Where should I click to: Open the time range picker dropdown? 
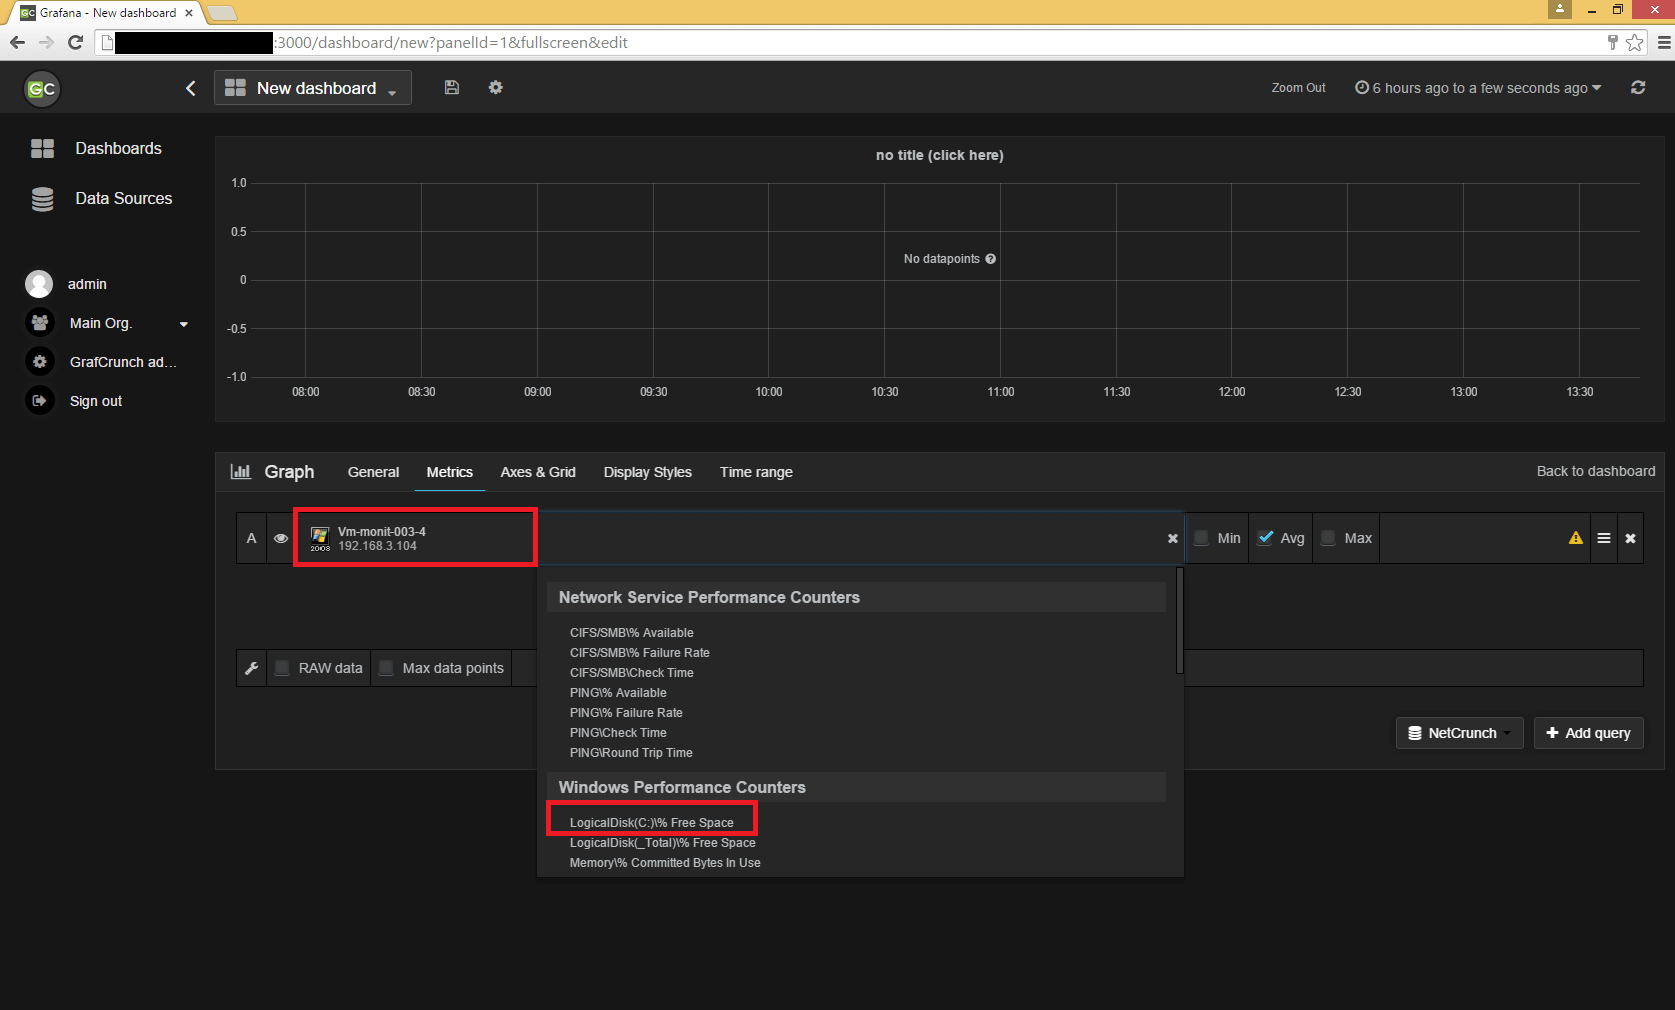click(1478, 88)
